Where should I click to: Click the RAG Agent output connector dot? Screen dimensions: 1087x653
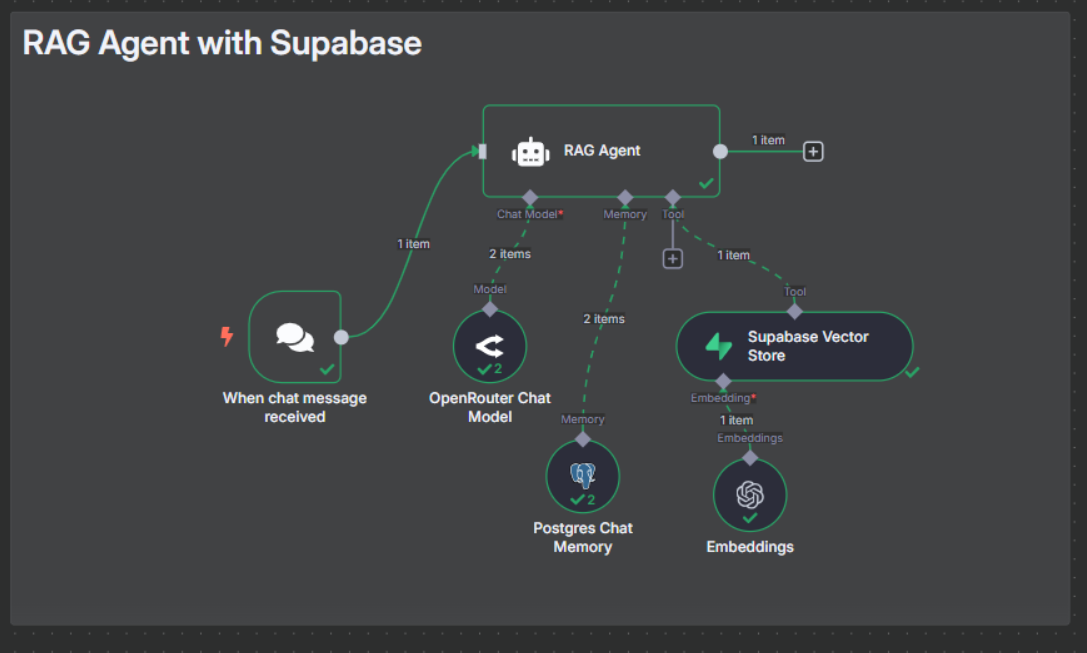(720, 151)
